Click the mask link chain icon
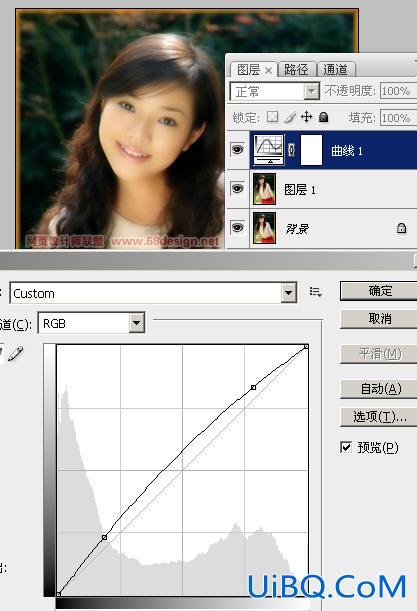 pos(292,150)
